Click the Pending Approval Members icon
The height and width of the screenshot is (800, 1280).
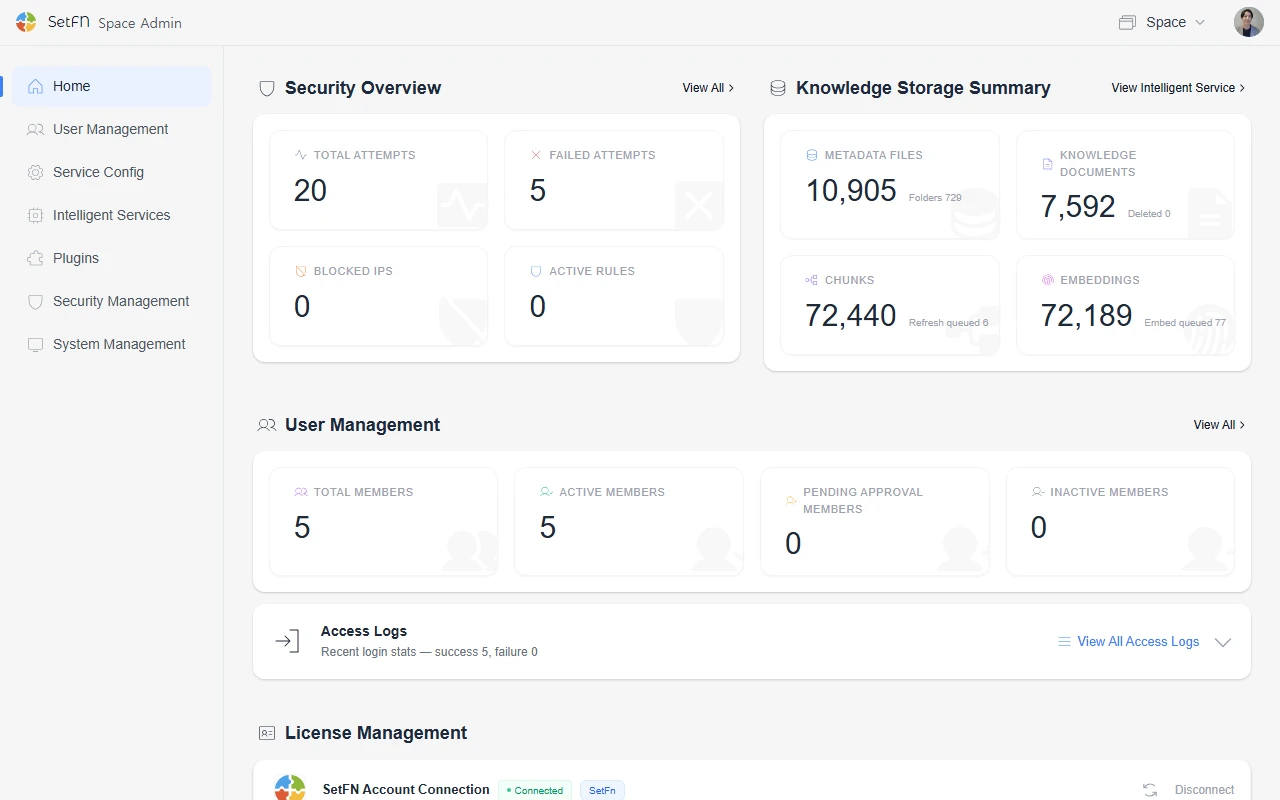pos(791,500)
